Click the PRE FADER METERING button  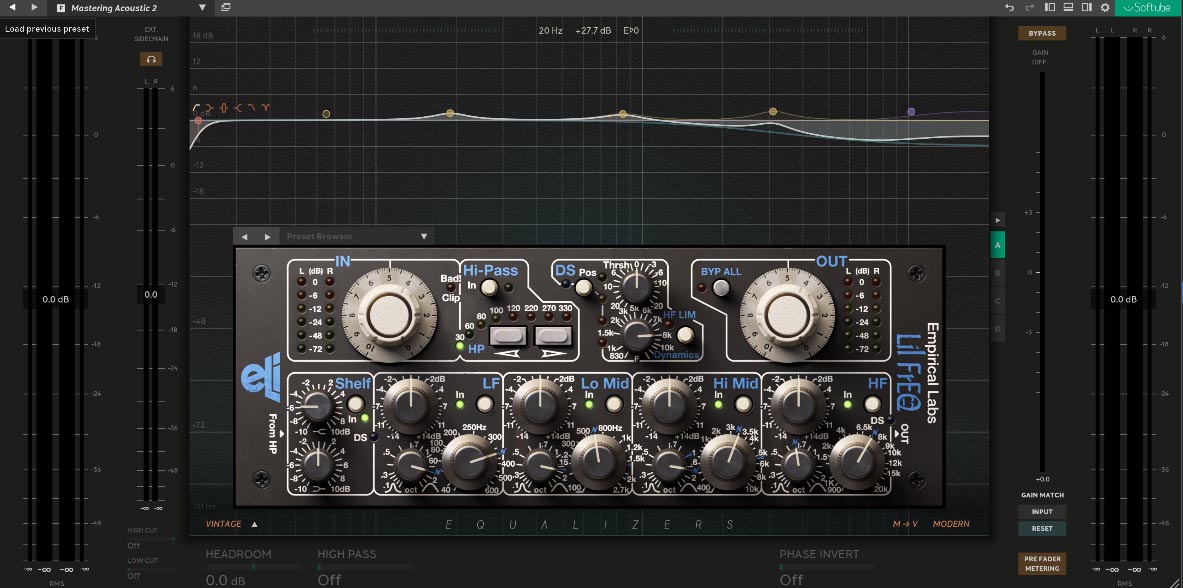pos(1041,563)
